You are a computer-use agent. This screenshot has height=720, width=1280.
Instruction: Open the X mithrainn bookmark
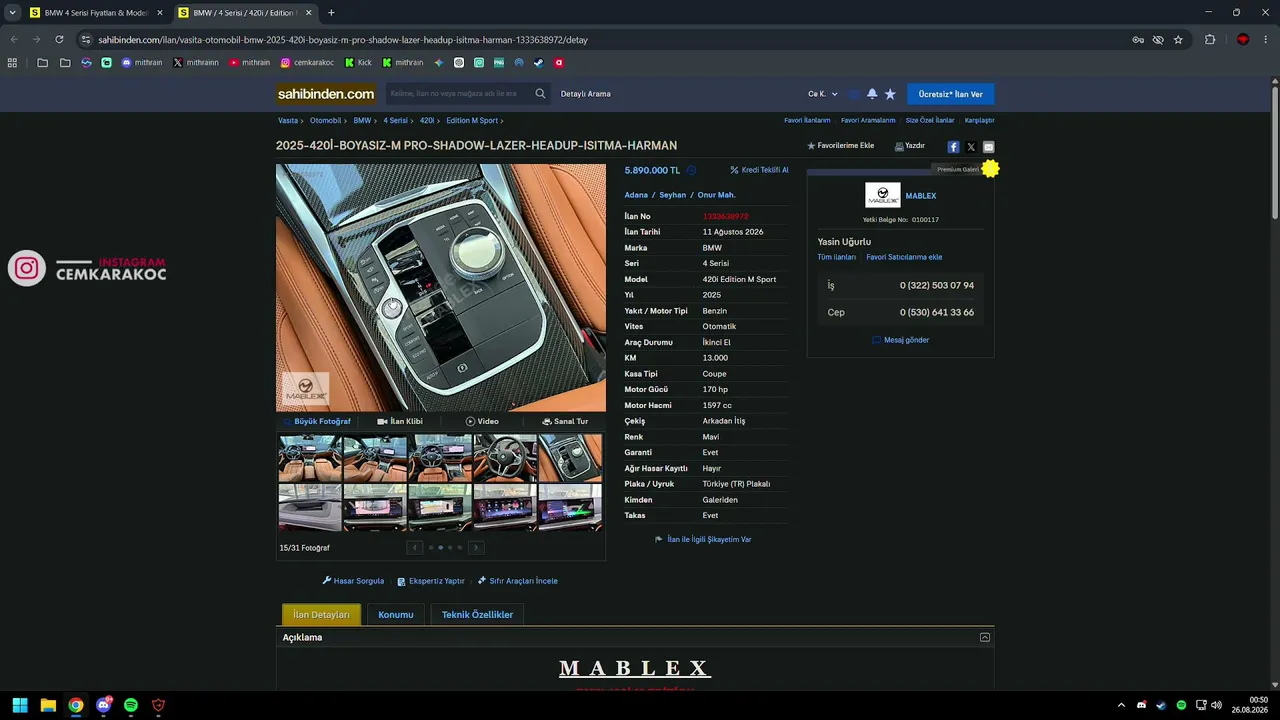[196, 62]
